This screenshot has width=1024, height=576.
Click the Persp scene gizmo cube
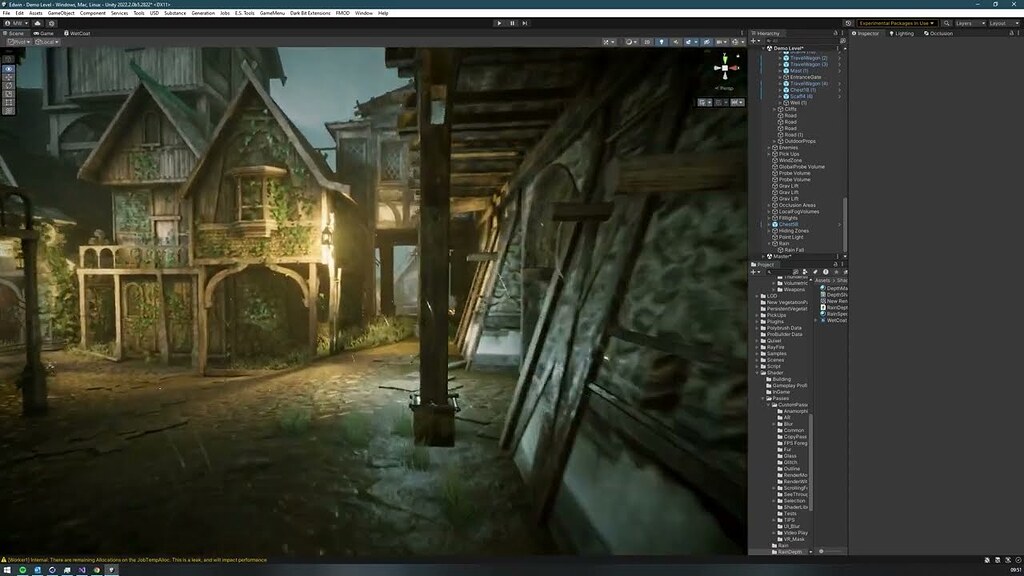coord(724,68)
